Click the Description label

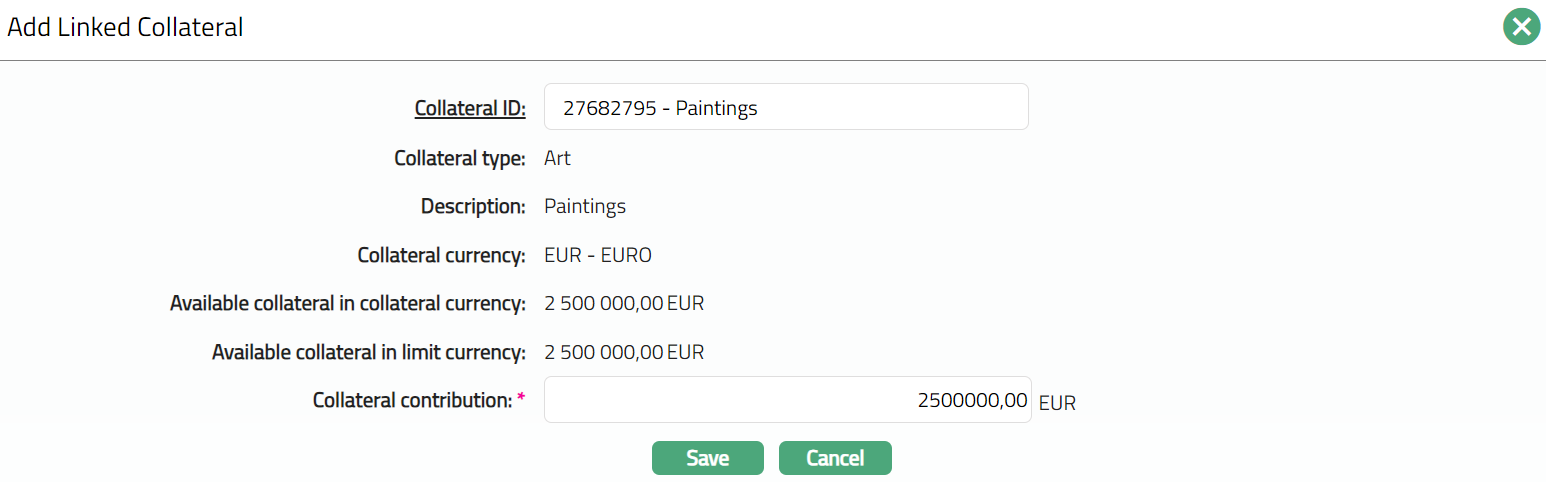(473, 206)
